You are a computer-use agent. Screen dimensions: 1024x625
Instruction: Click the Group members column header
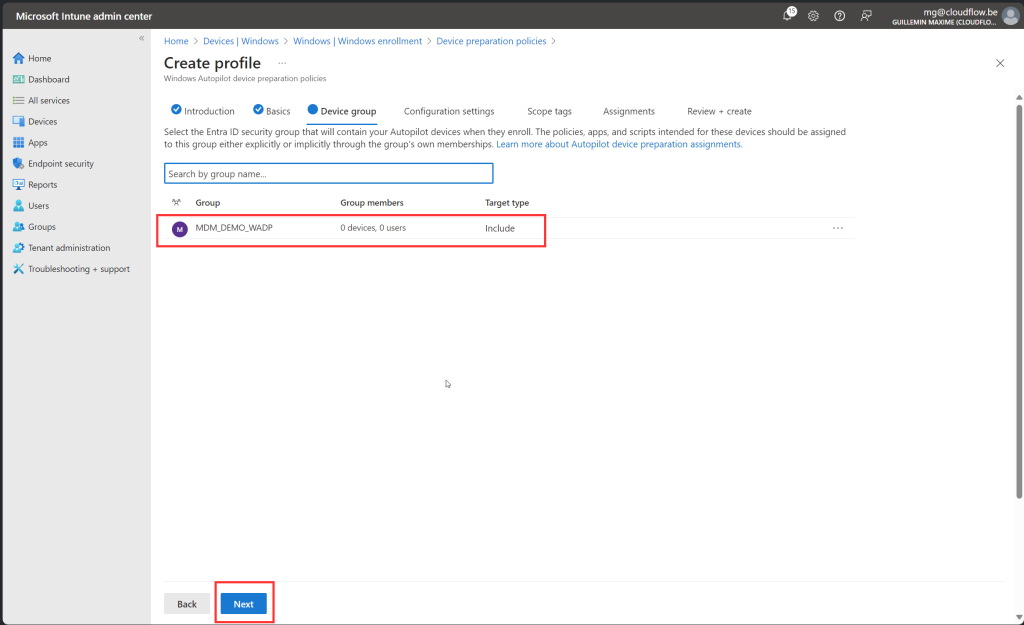point(372,202)
